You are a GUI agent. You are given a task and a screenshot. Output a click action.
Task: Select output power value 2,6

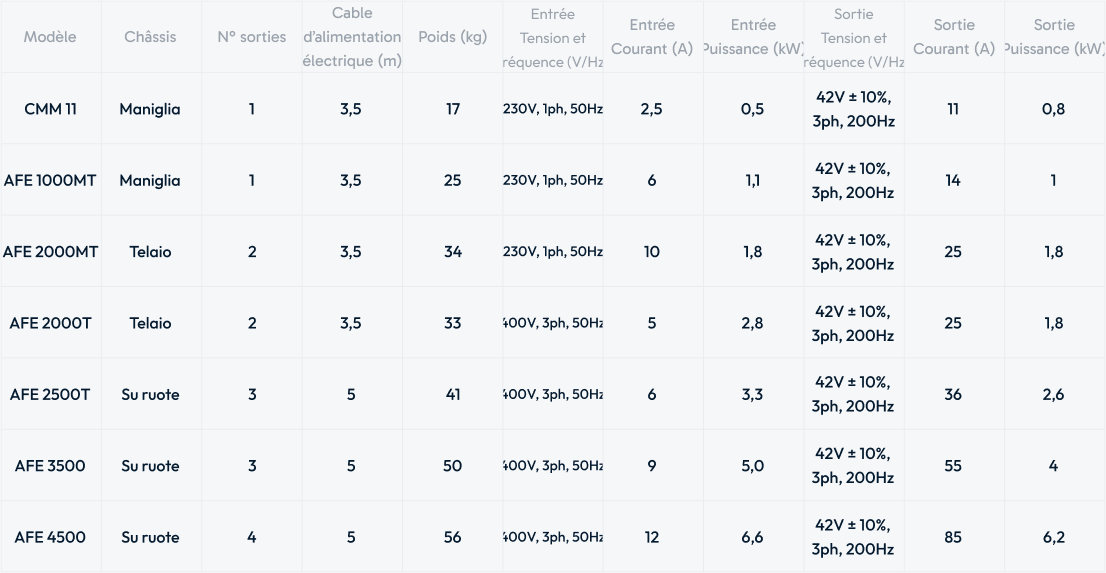coord(1053,394)
